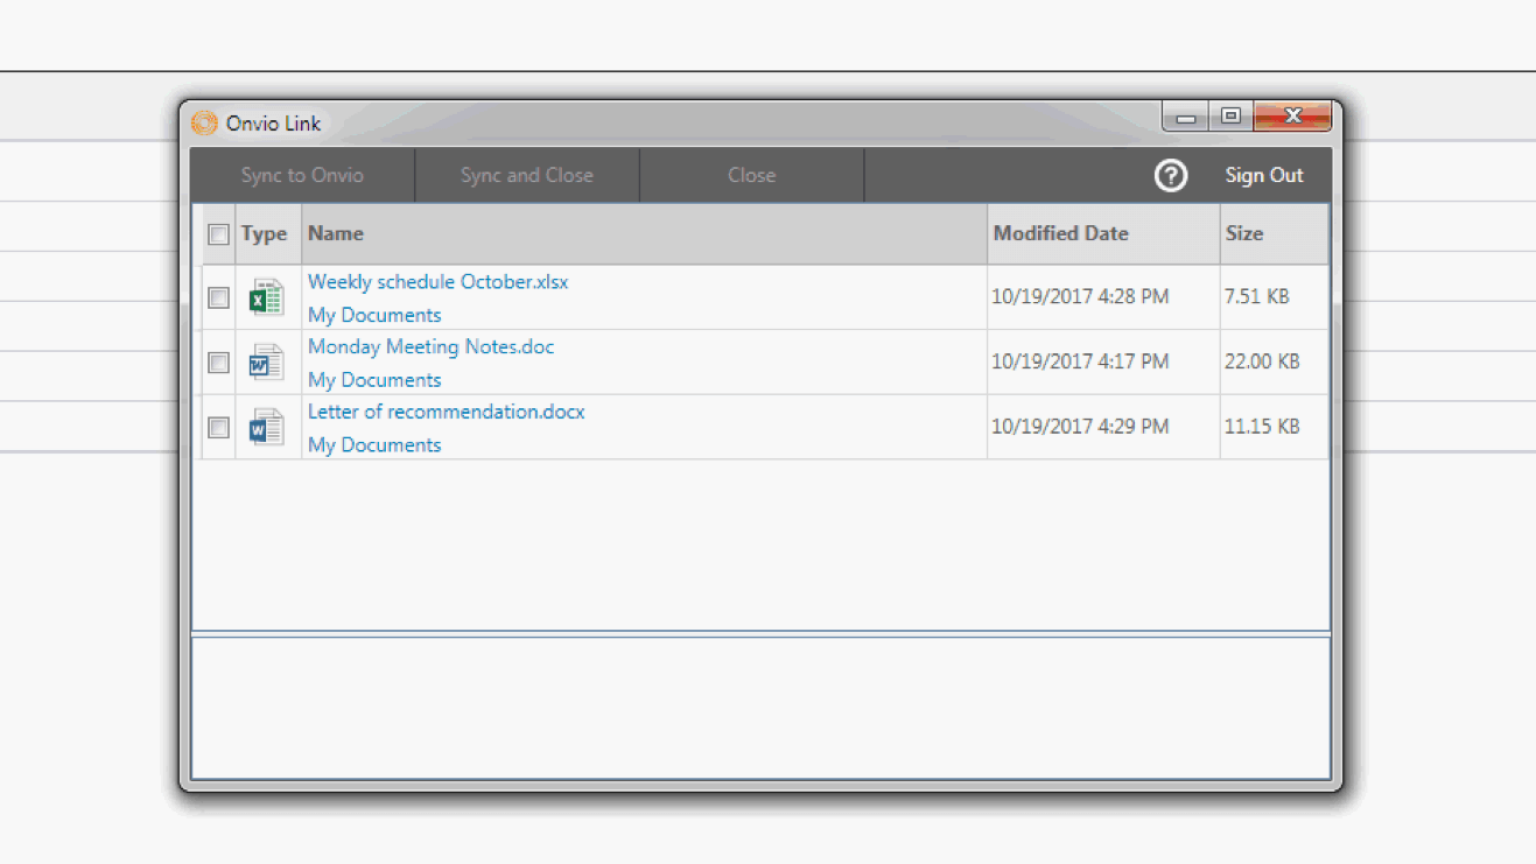Sort files by the Size column header
This screenshot has height=864, width=1536.
1244,233
